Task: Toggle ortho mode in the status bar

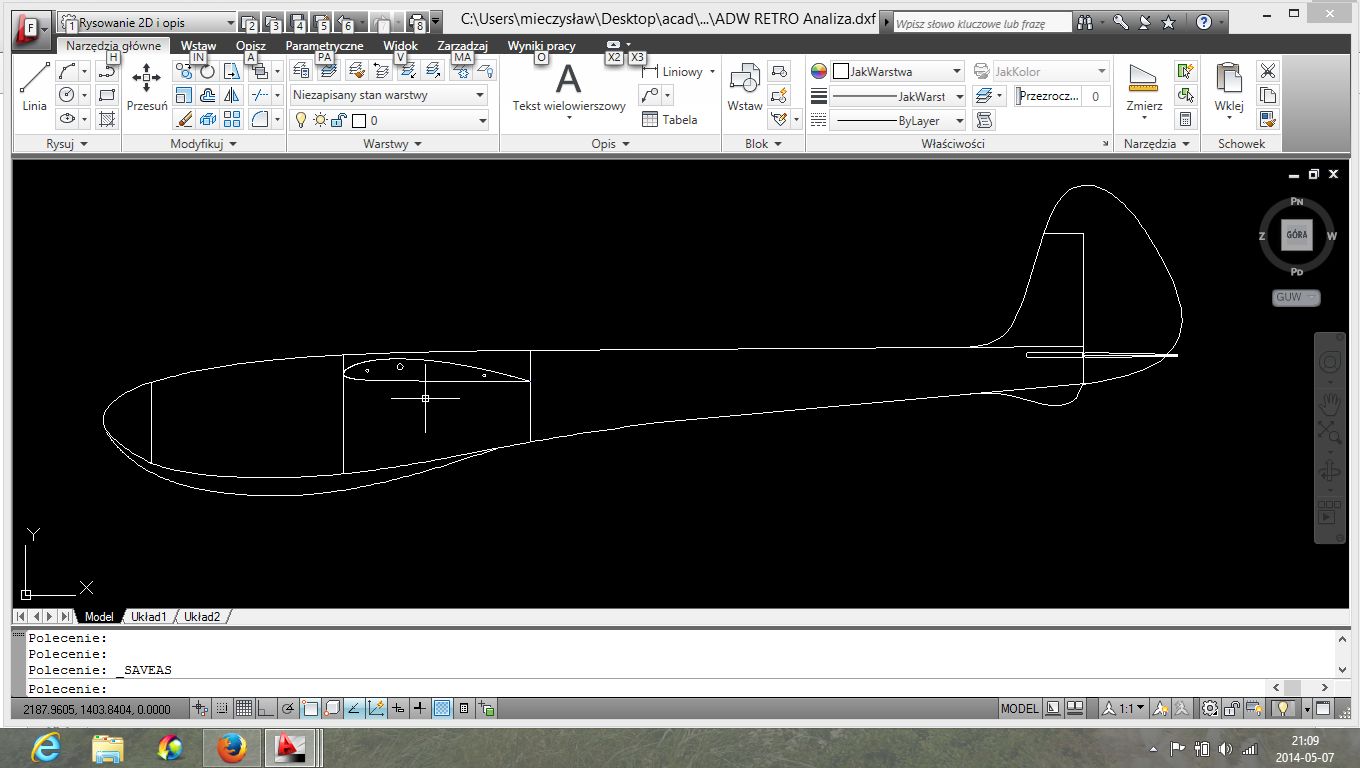Action: click(265, 709)
